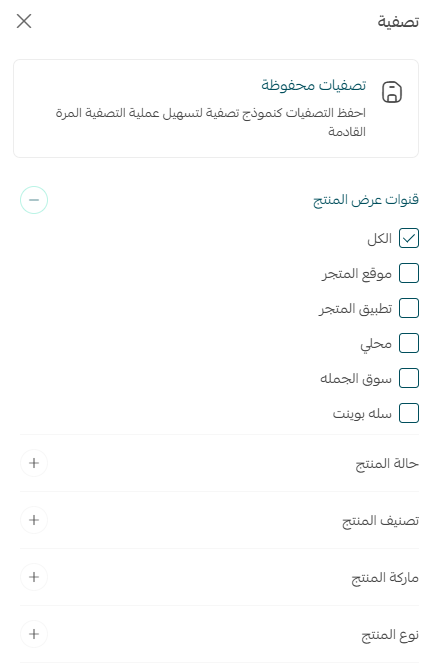Click the saved filters floppy disk icon
The width and height of the screenshot is (437, 672).
point(392,92)
